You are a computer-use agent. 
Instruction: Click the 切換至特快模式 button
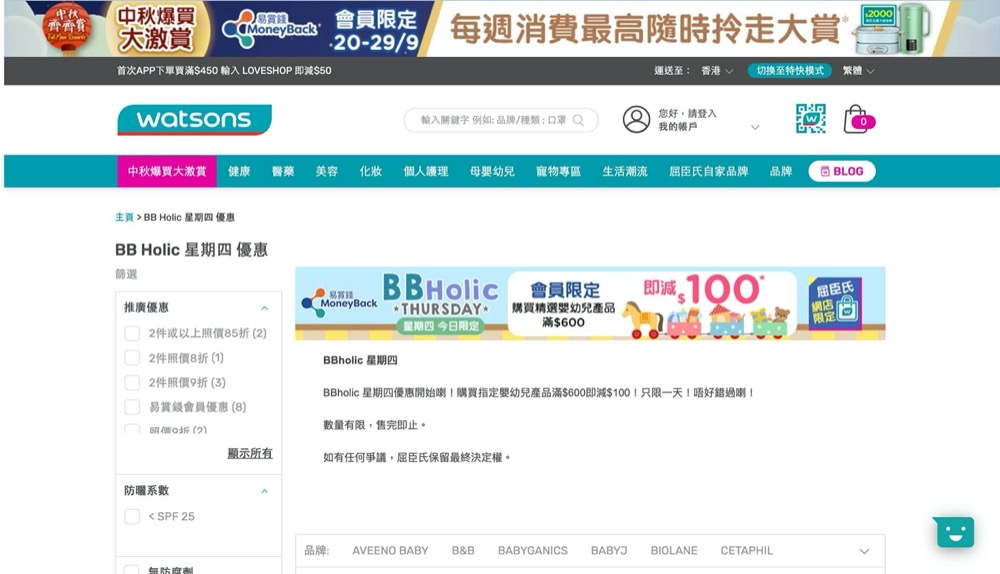[x=790, y=71]
